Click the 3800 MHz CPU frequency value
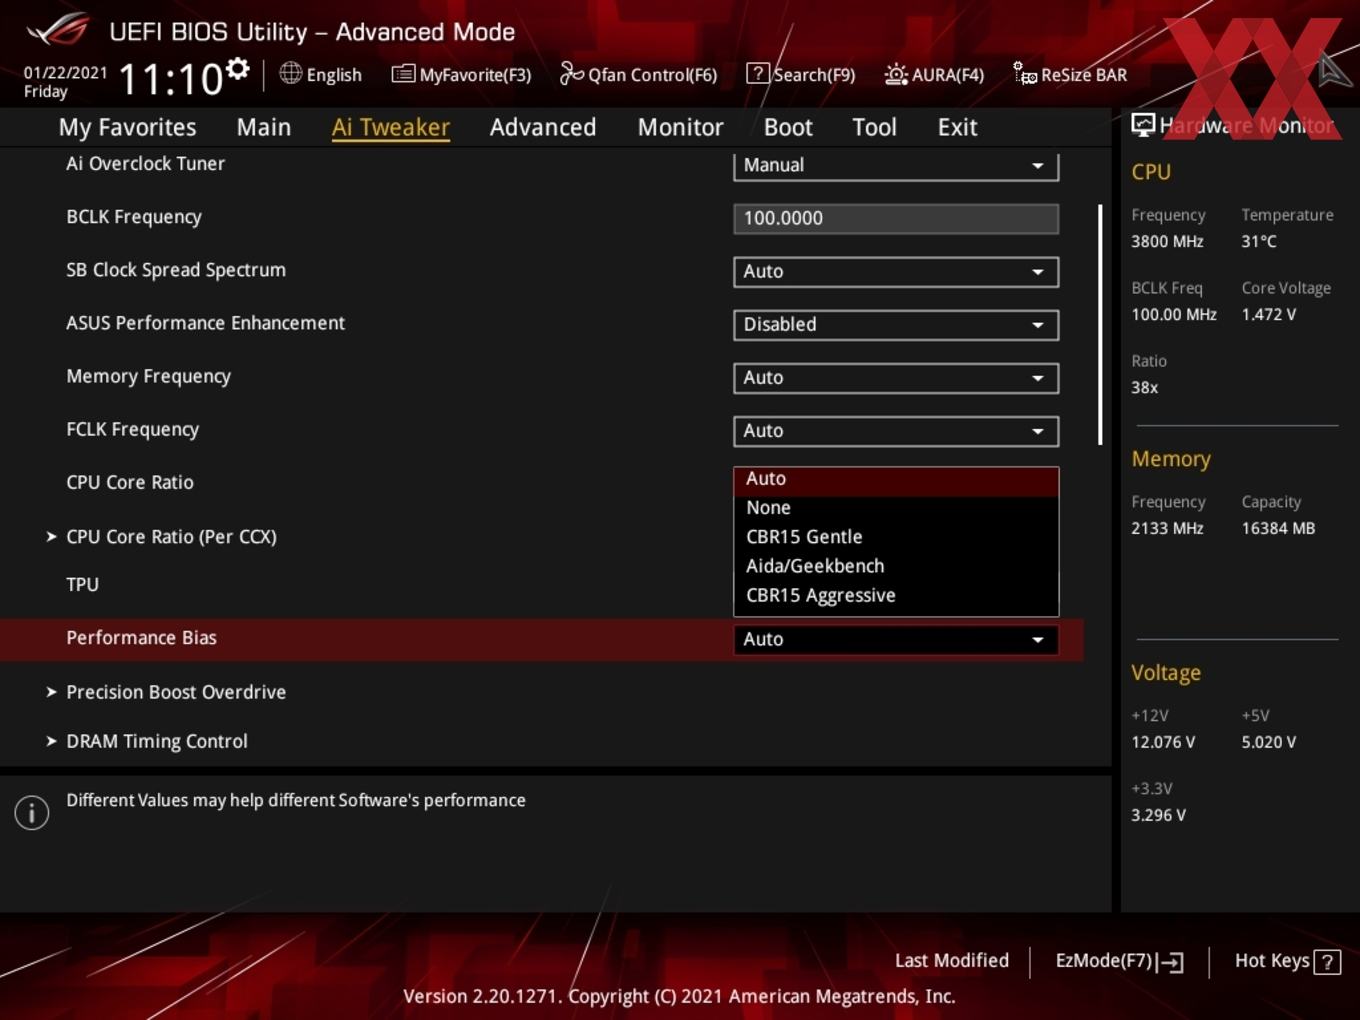Image resolution: width=1360 pixels, height=1020 pixels. (1167, 241)
